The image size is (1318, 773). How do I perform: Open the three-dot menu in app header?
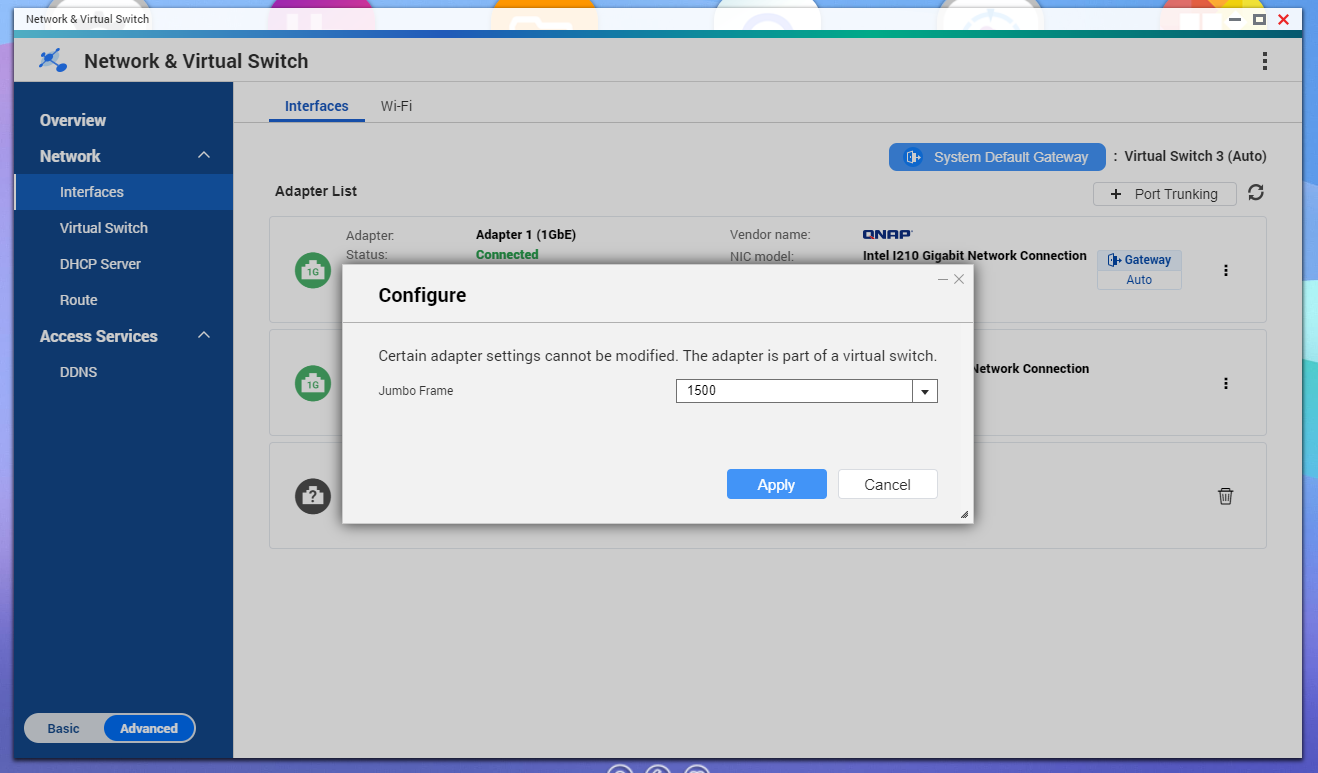point(1264,61)
